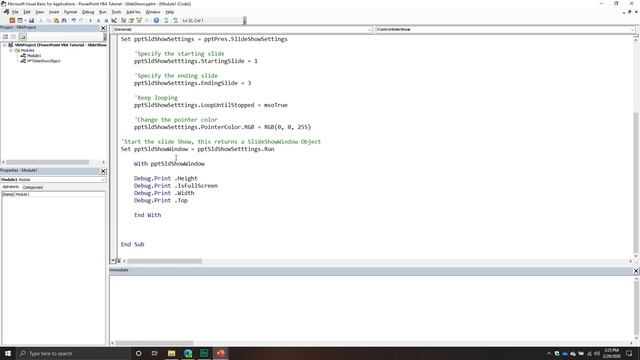The height and width of the screenshot is (360, 640).
Task: Click the Immediate window horizontal scrollbar thumb
Action: [x=154, y=343]
